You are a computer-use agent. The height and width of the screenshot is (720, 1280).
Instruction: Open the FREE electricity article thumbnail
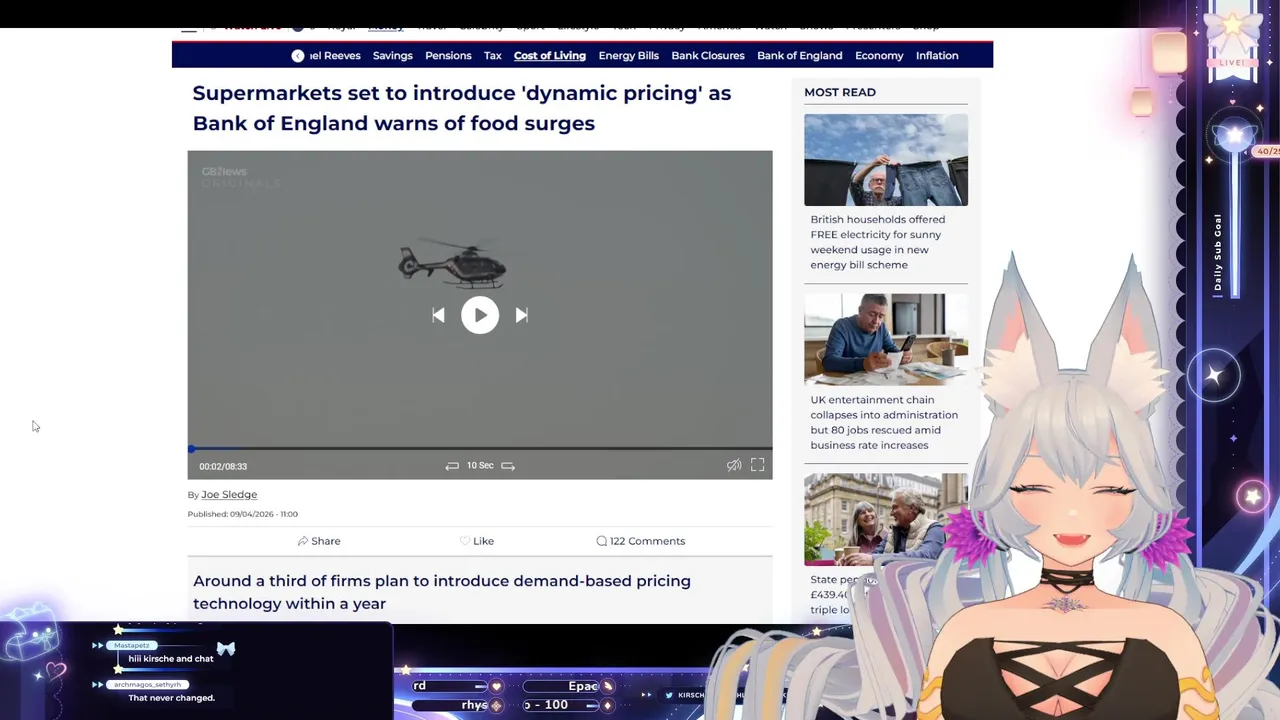886,160
